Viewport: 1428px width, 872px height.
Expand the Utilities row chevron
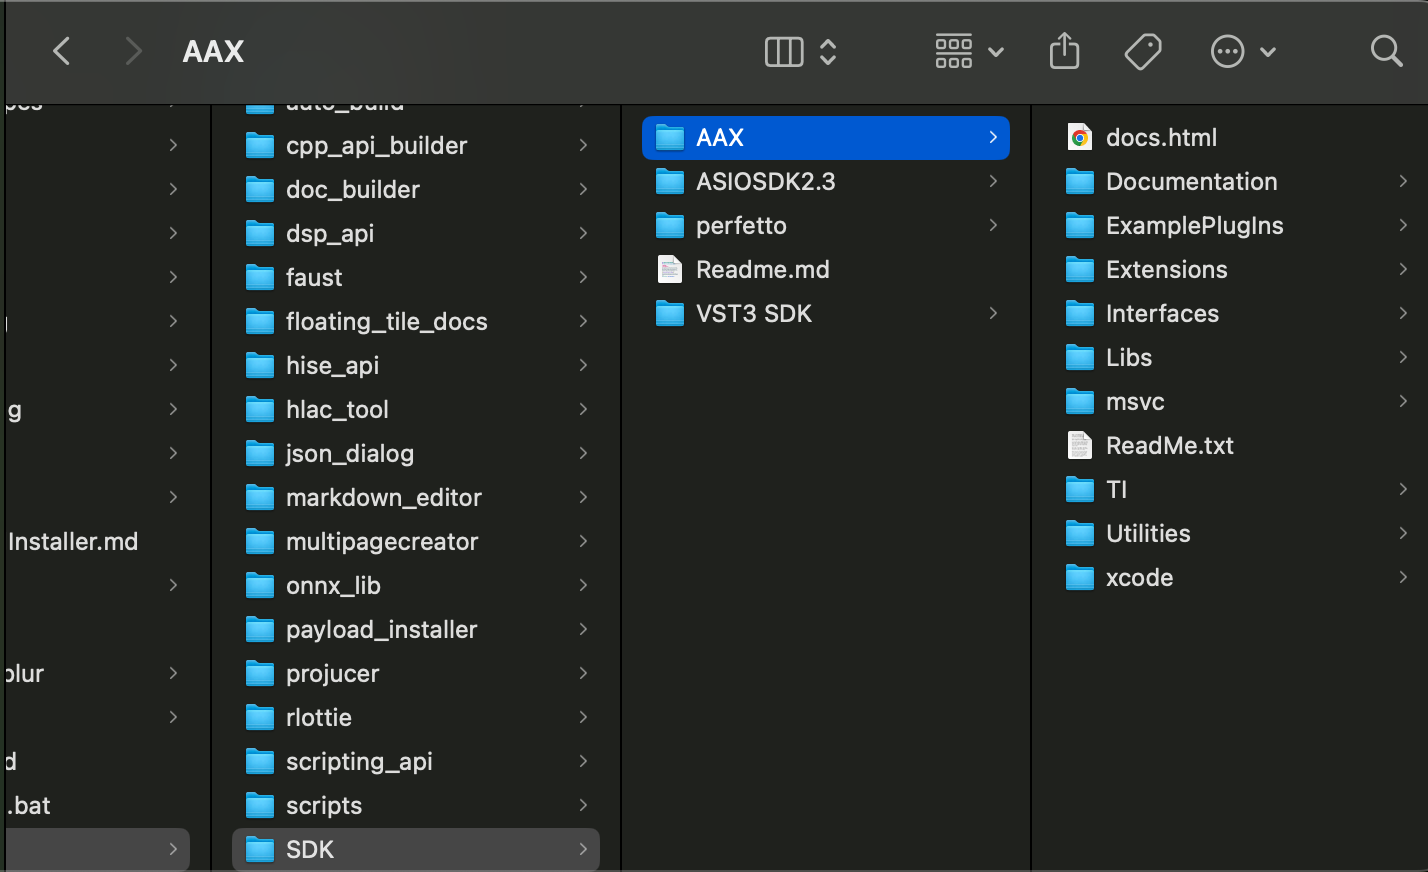click(1403, 534)
